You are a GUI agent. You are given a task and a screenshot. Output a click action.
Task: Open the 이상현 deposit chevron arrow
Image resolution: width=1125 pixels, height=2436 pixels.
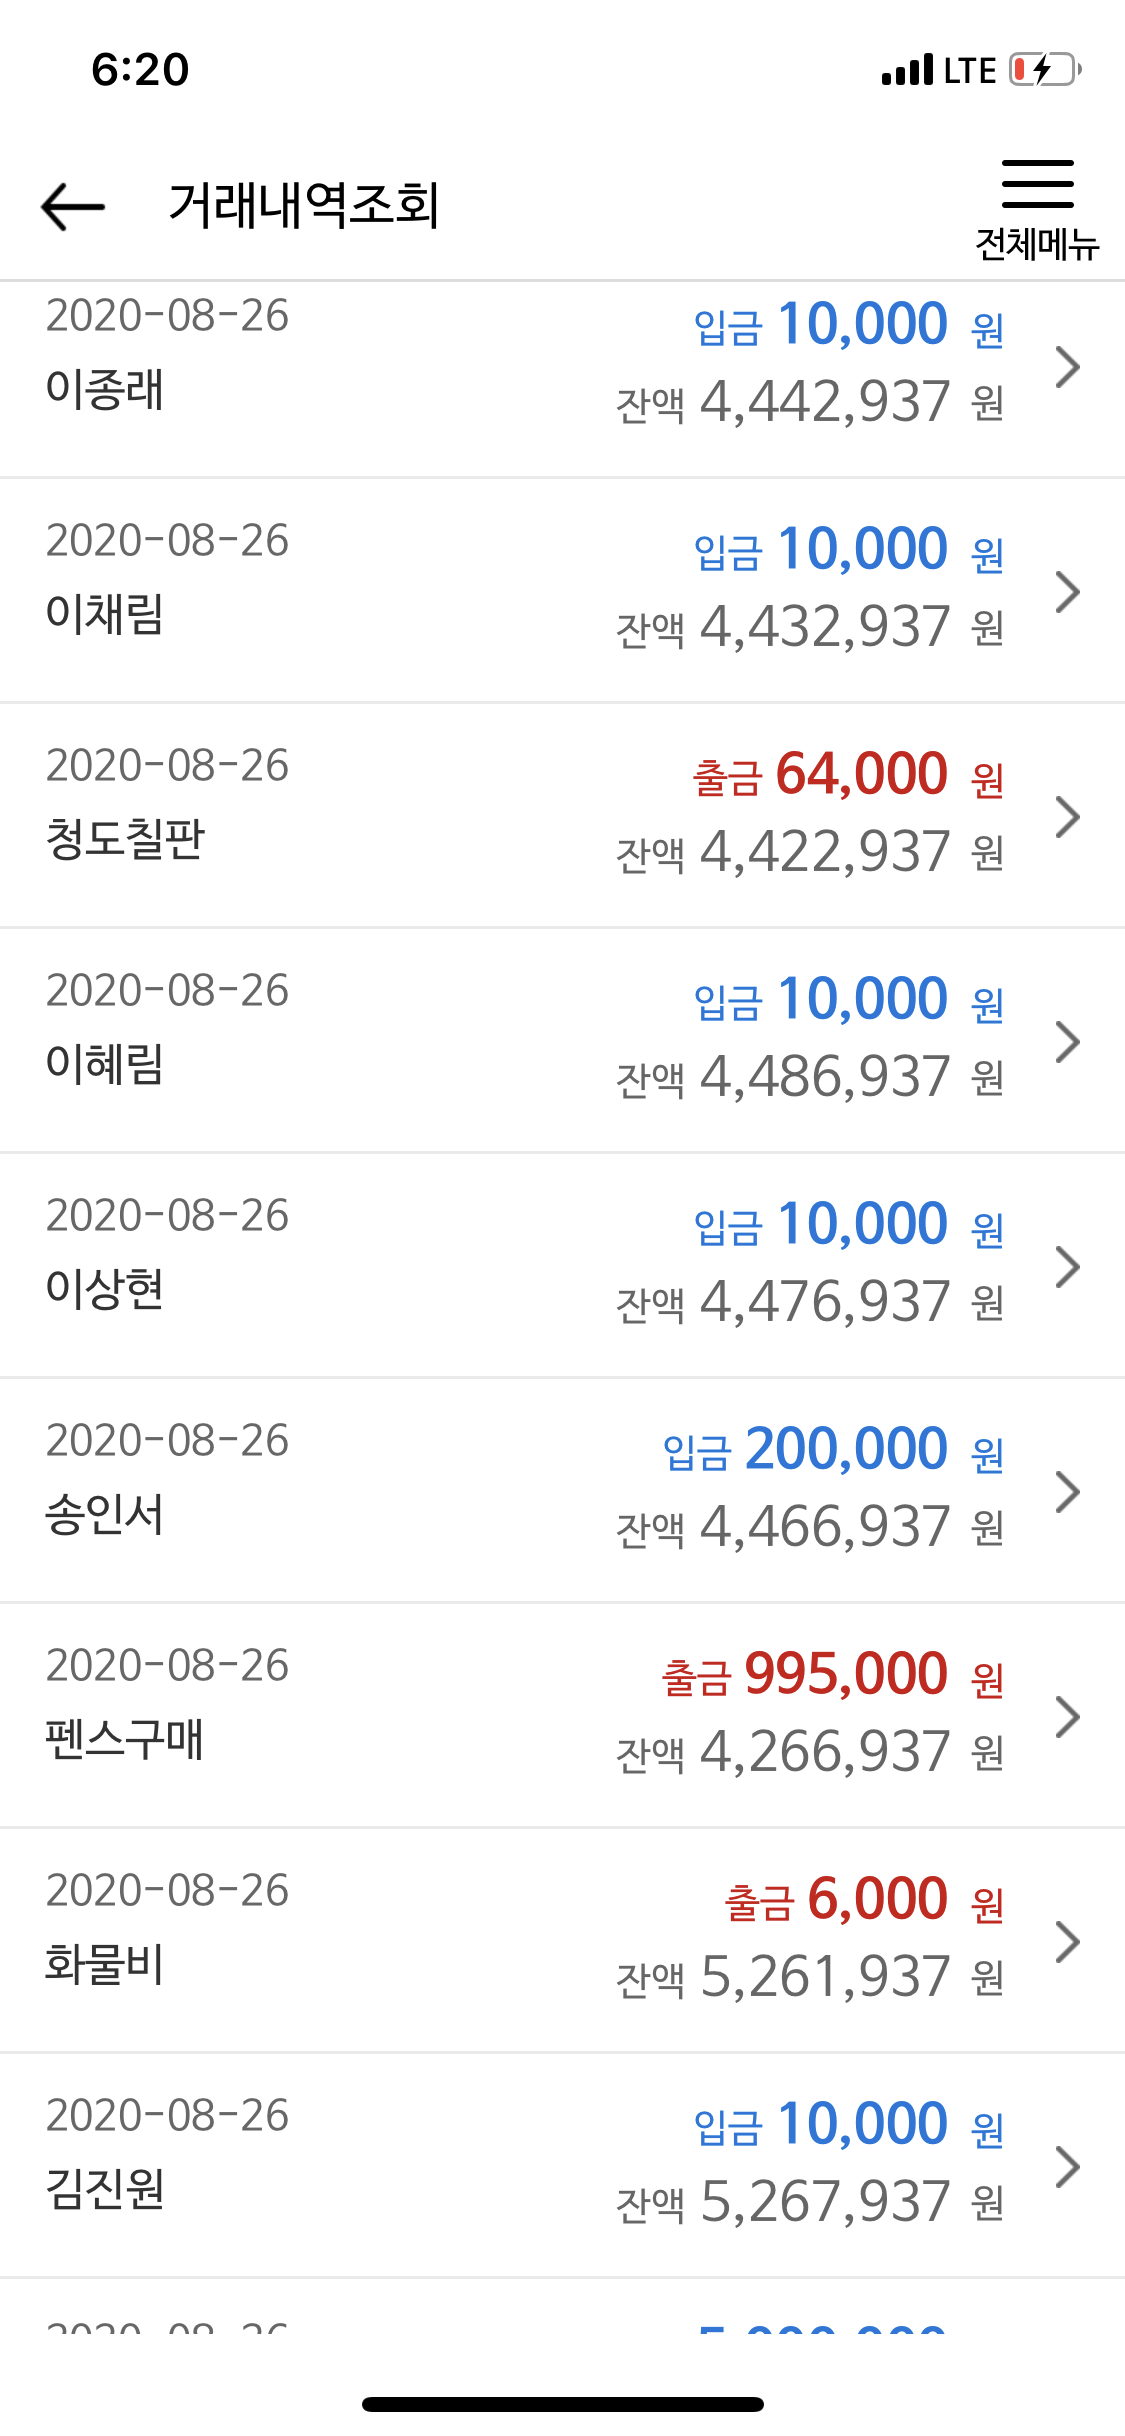tap(1068, 1267)
